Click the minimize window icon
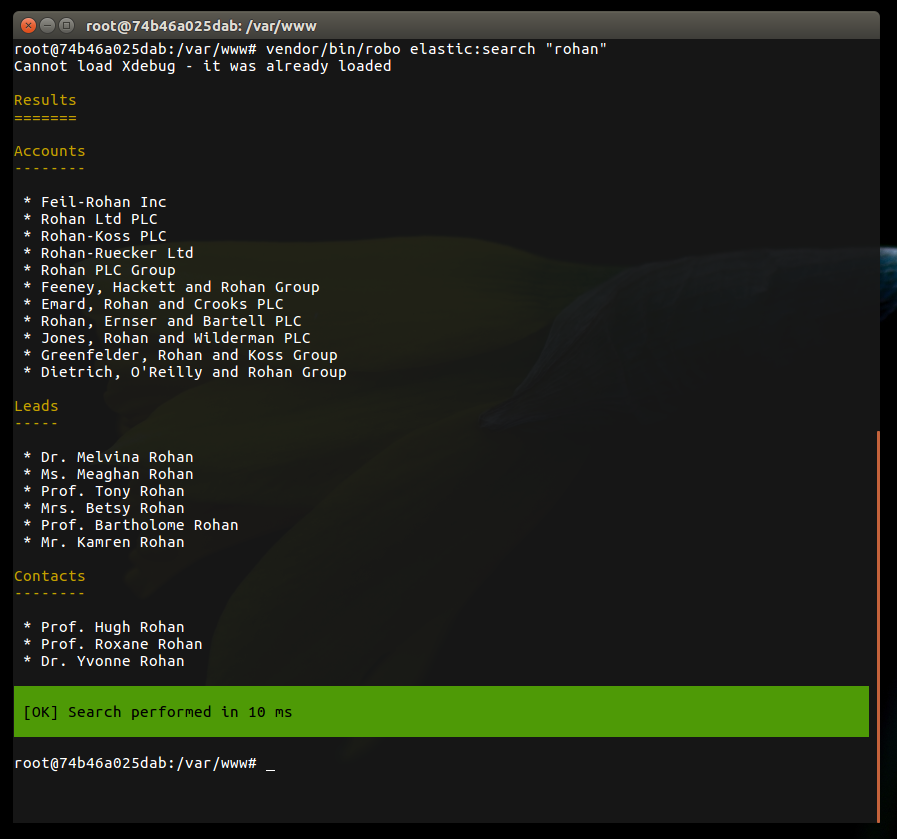This screenshot has width=897, height=839. click(46, 25)
